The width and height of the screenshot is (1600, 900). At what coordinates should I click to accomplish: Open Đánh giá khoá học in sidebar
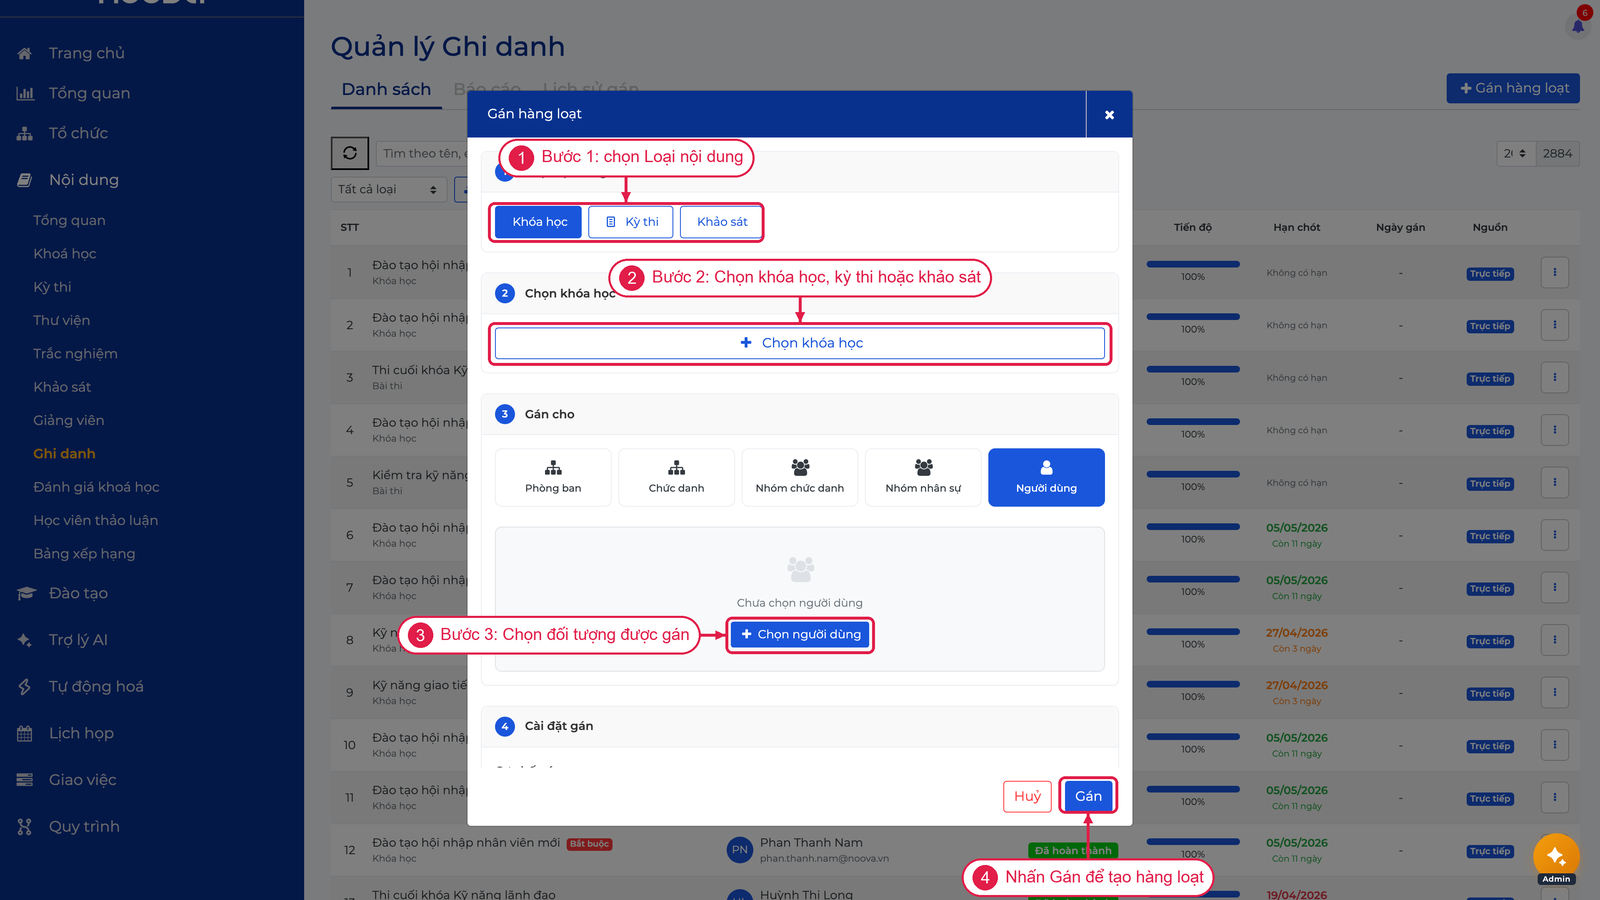click(96, 487)
